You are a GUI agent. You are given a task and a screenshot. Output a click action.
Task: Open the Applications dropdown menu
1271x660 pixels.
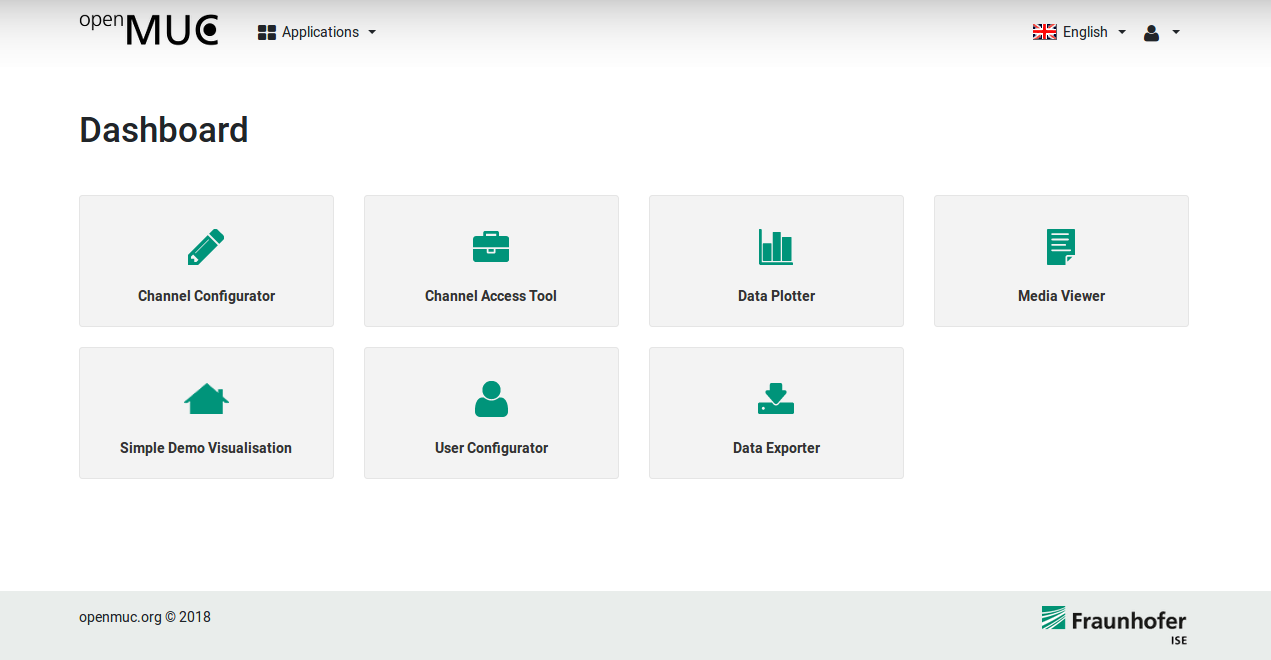pos(316,31)
